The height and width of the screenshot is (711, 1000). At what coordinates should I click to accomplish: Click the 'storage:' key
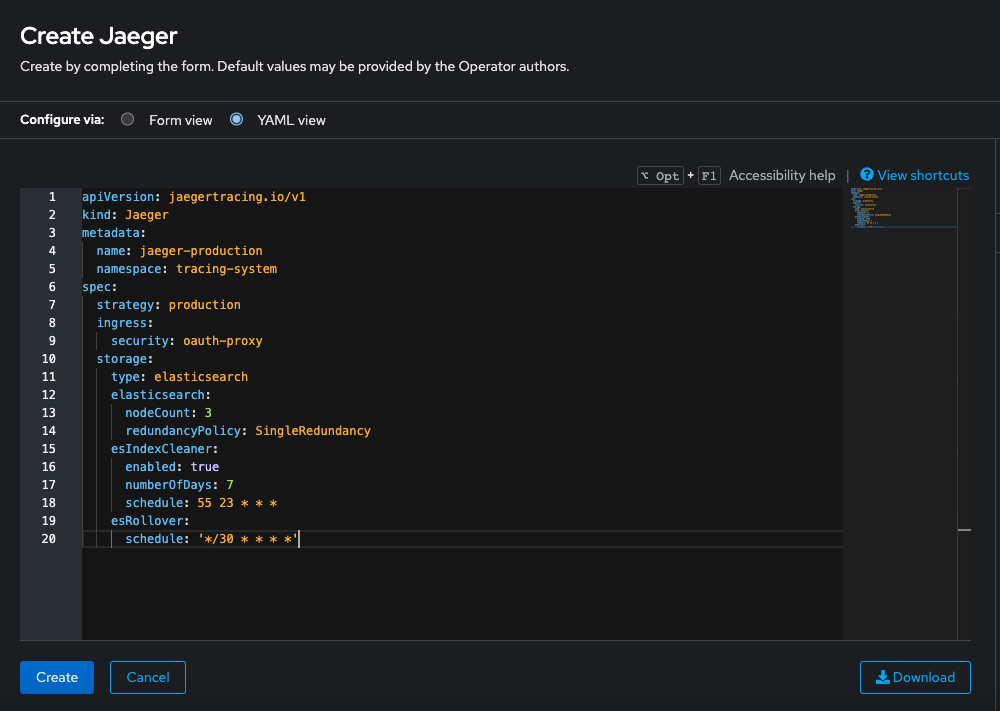[x=125, y=359]
